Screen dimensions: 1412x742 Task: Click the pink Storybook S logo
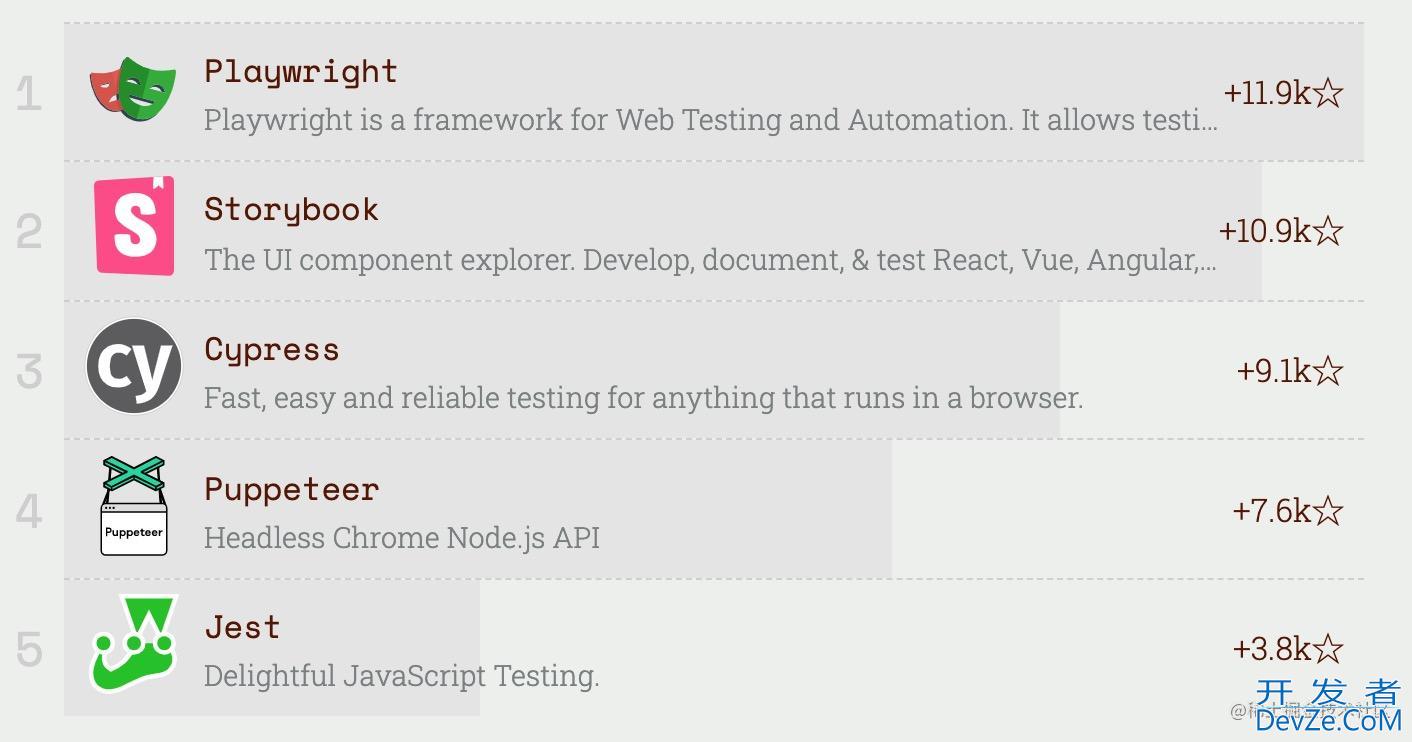pyautogui.click(x=134, y=226)
